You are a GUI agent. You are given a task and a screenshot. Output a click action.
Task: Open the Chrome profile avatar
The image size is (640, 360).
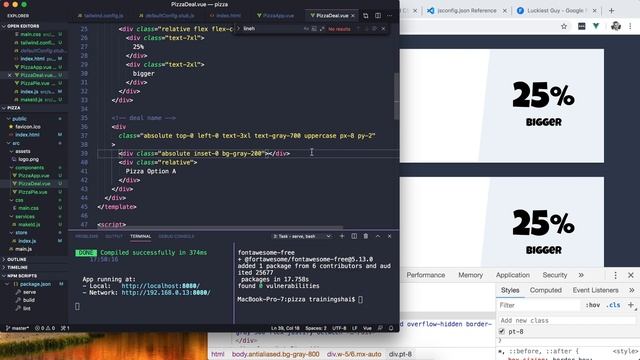(616, 26)
